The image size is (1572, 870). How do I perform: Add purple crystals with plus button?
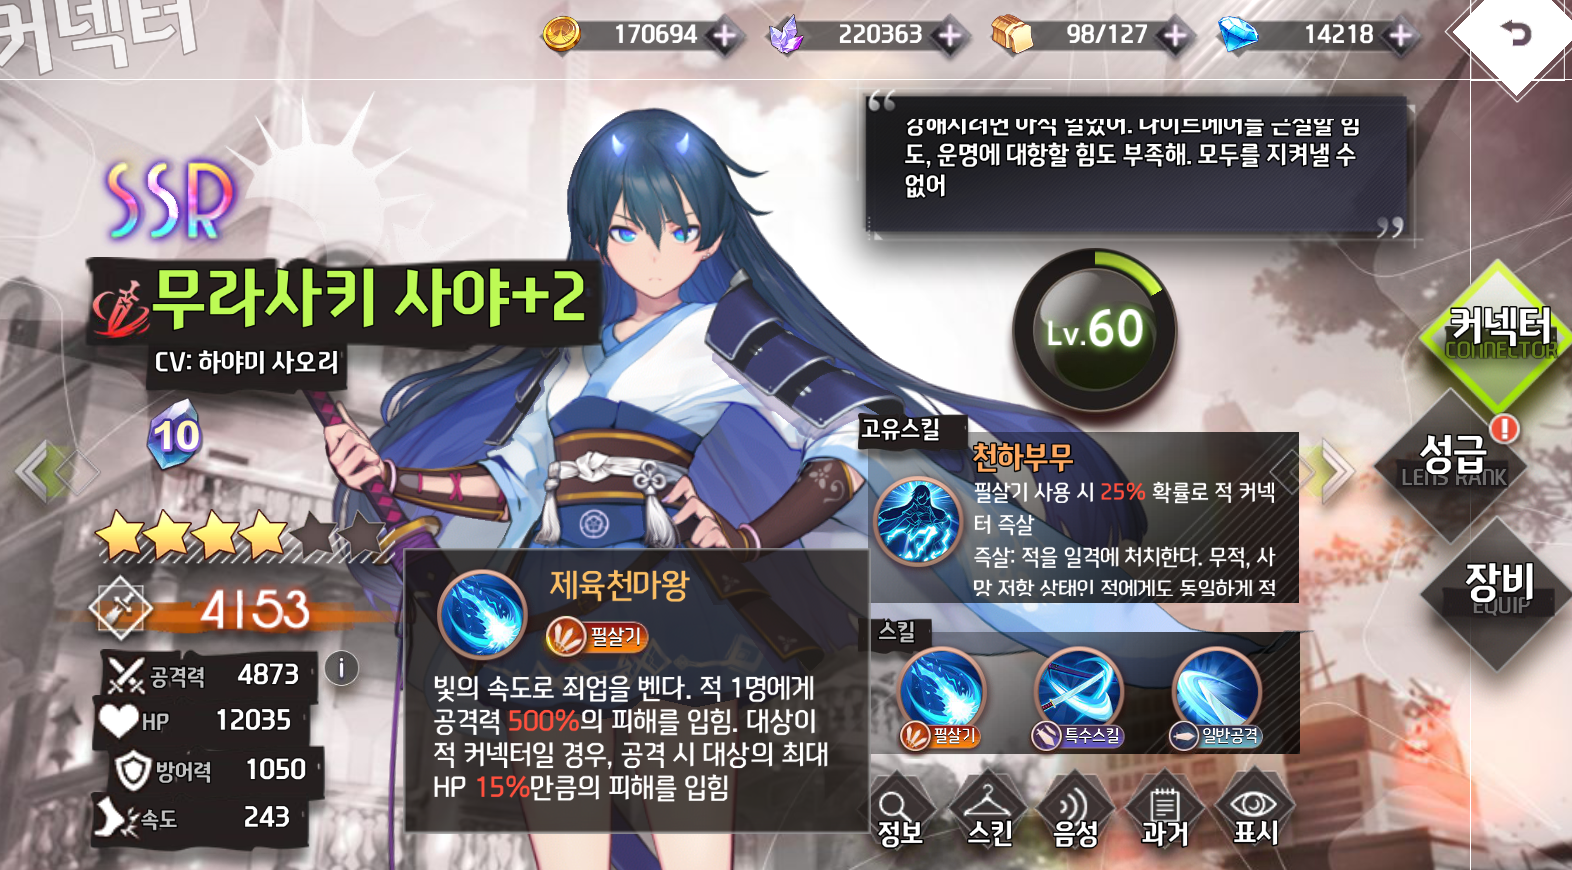click(950, 36)
